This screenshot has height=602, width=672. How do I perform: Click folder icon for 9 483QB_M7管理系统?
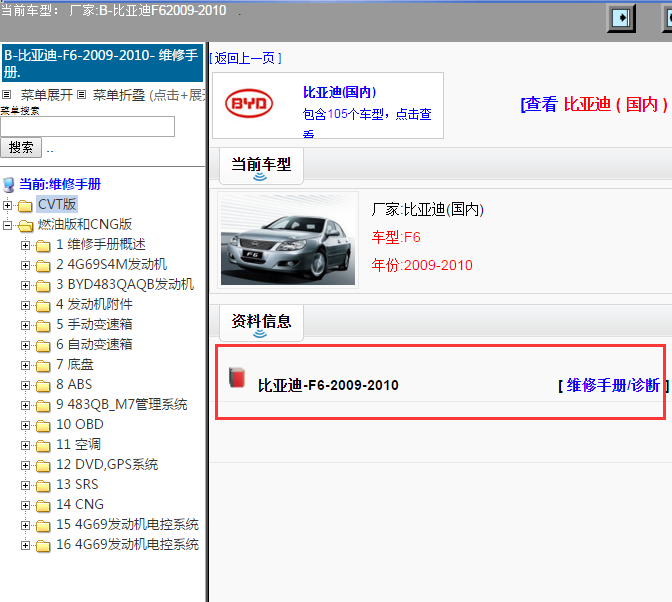pyautogui.click(x=43, y=405)
